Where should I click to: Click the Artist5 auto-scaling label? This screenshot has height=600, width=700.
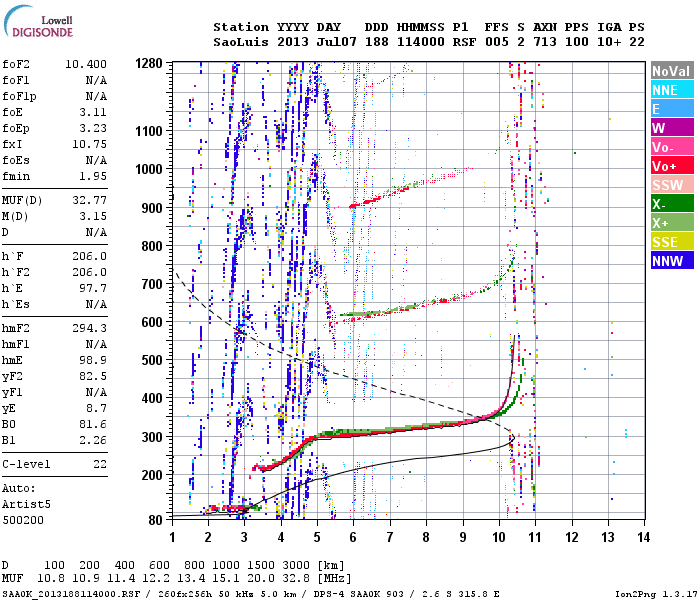coord(26,504)
